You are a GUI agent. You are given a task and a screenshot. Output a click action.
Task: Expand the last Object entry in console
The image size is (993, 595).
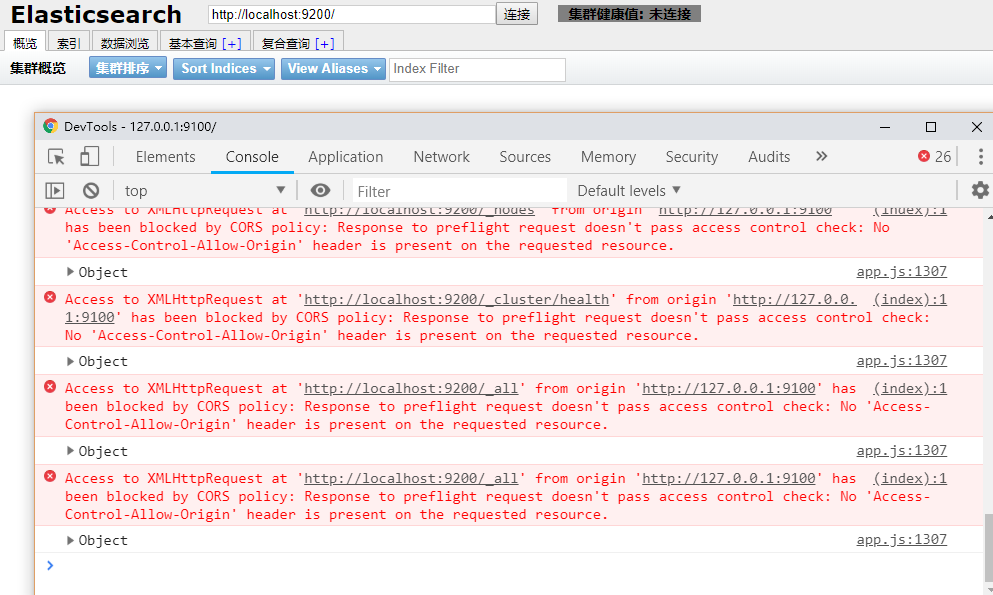click(70, 540)
